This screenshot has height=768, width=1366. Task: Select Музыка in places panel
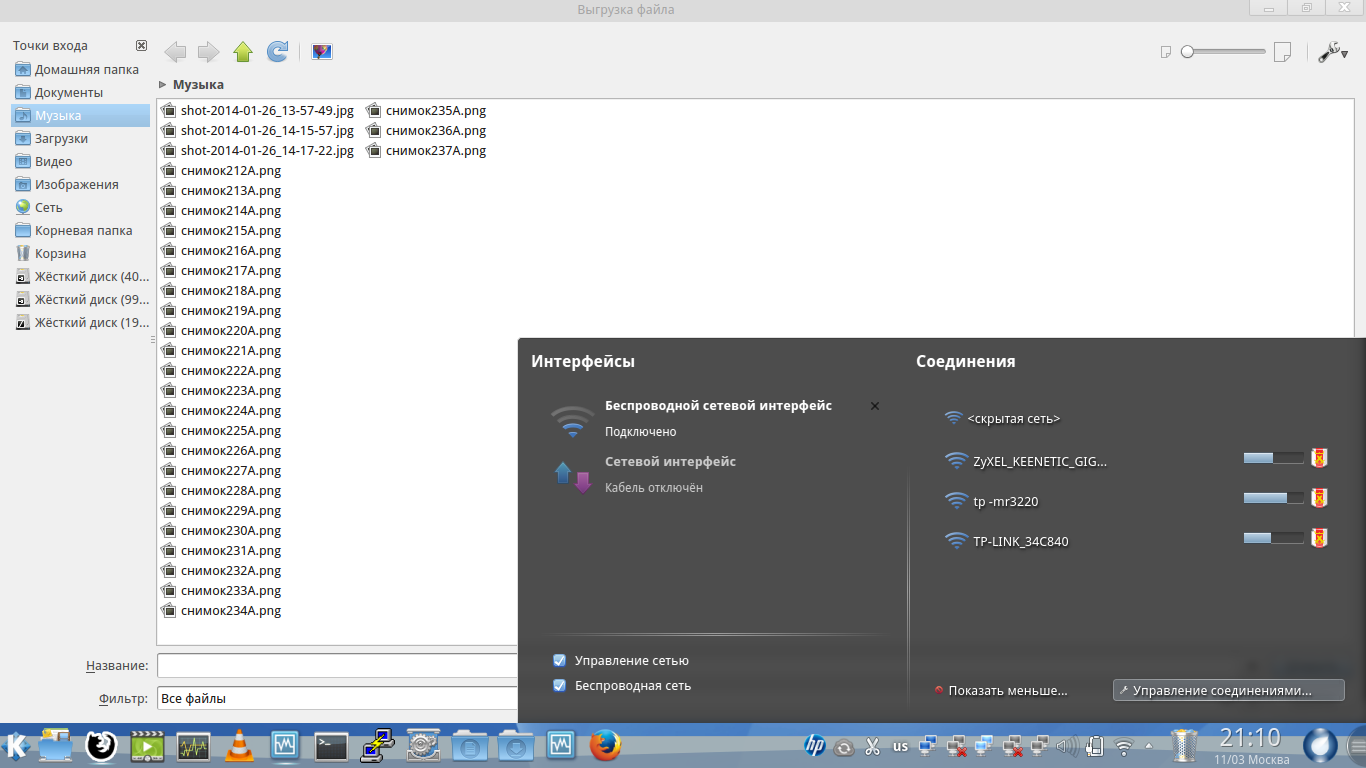[x=81, y=116]
